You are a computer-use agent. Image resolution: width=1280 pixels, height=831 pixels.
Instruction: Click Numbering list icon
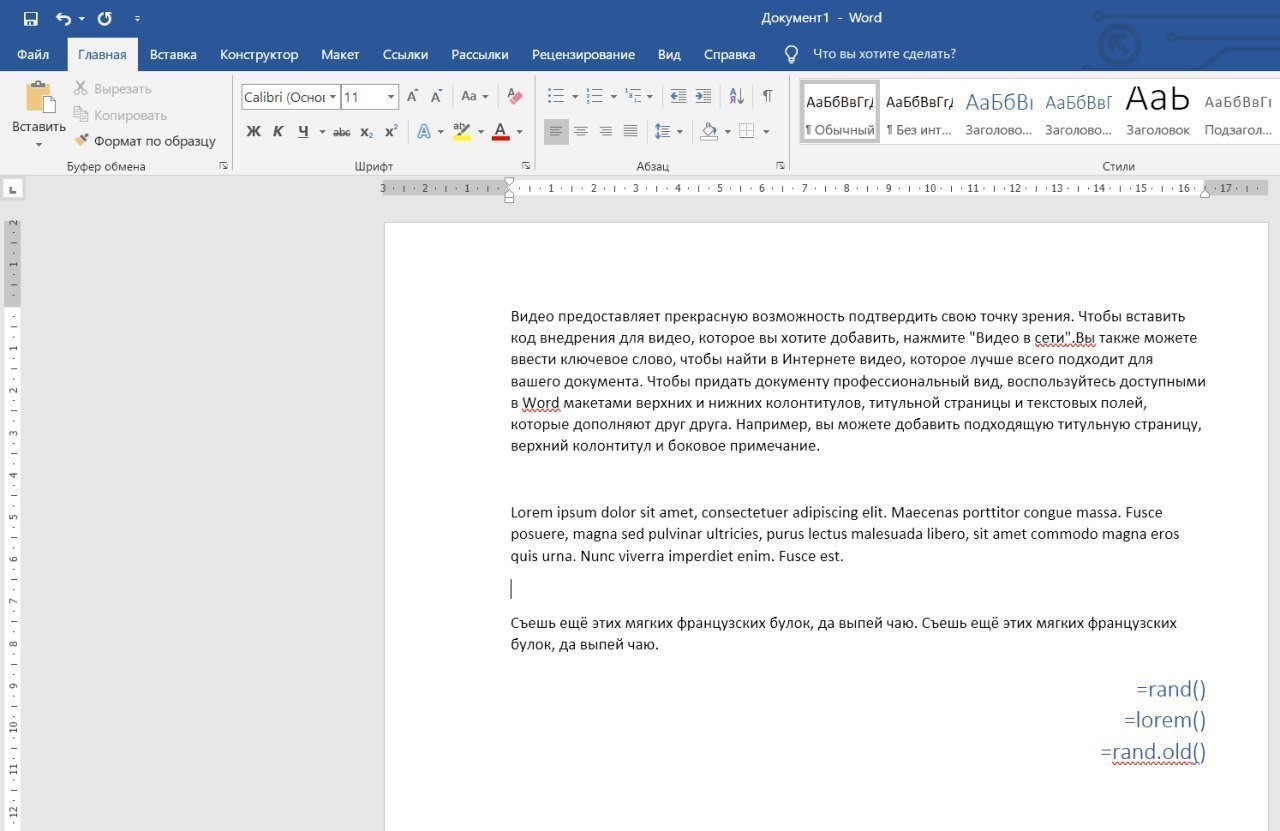click(594, 97)
